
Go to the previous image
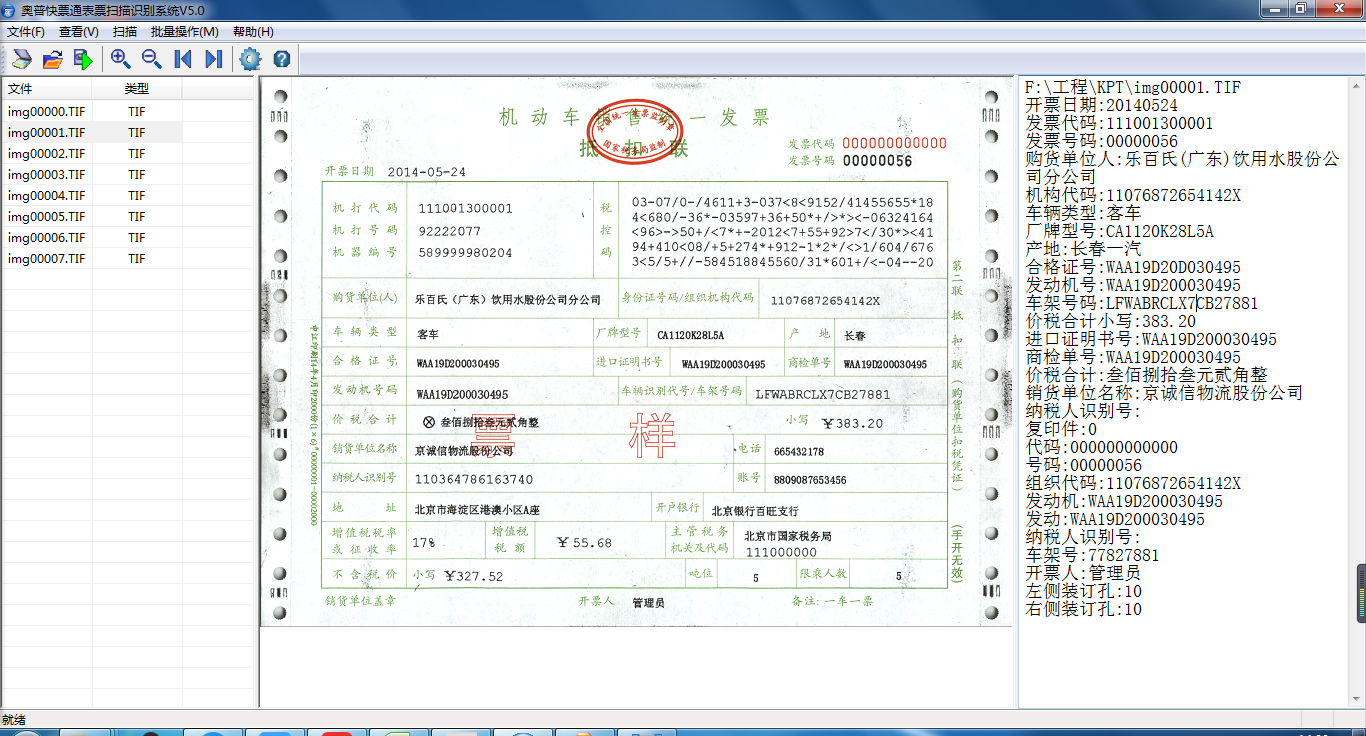pyautogui.click(x=183, y=59)
